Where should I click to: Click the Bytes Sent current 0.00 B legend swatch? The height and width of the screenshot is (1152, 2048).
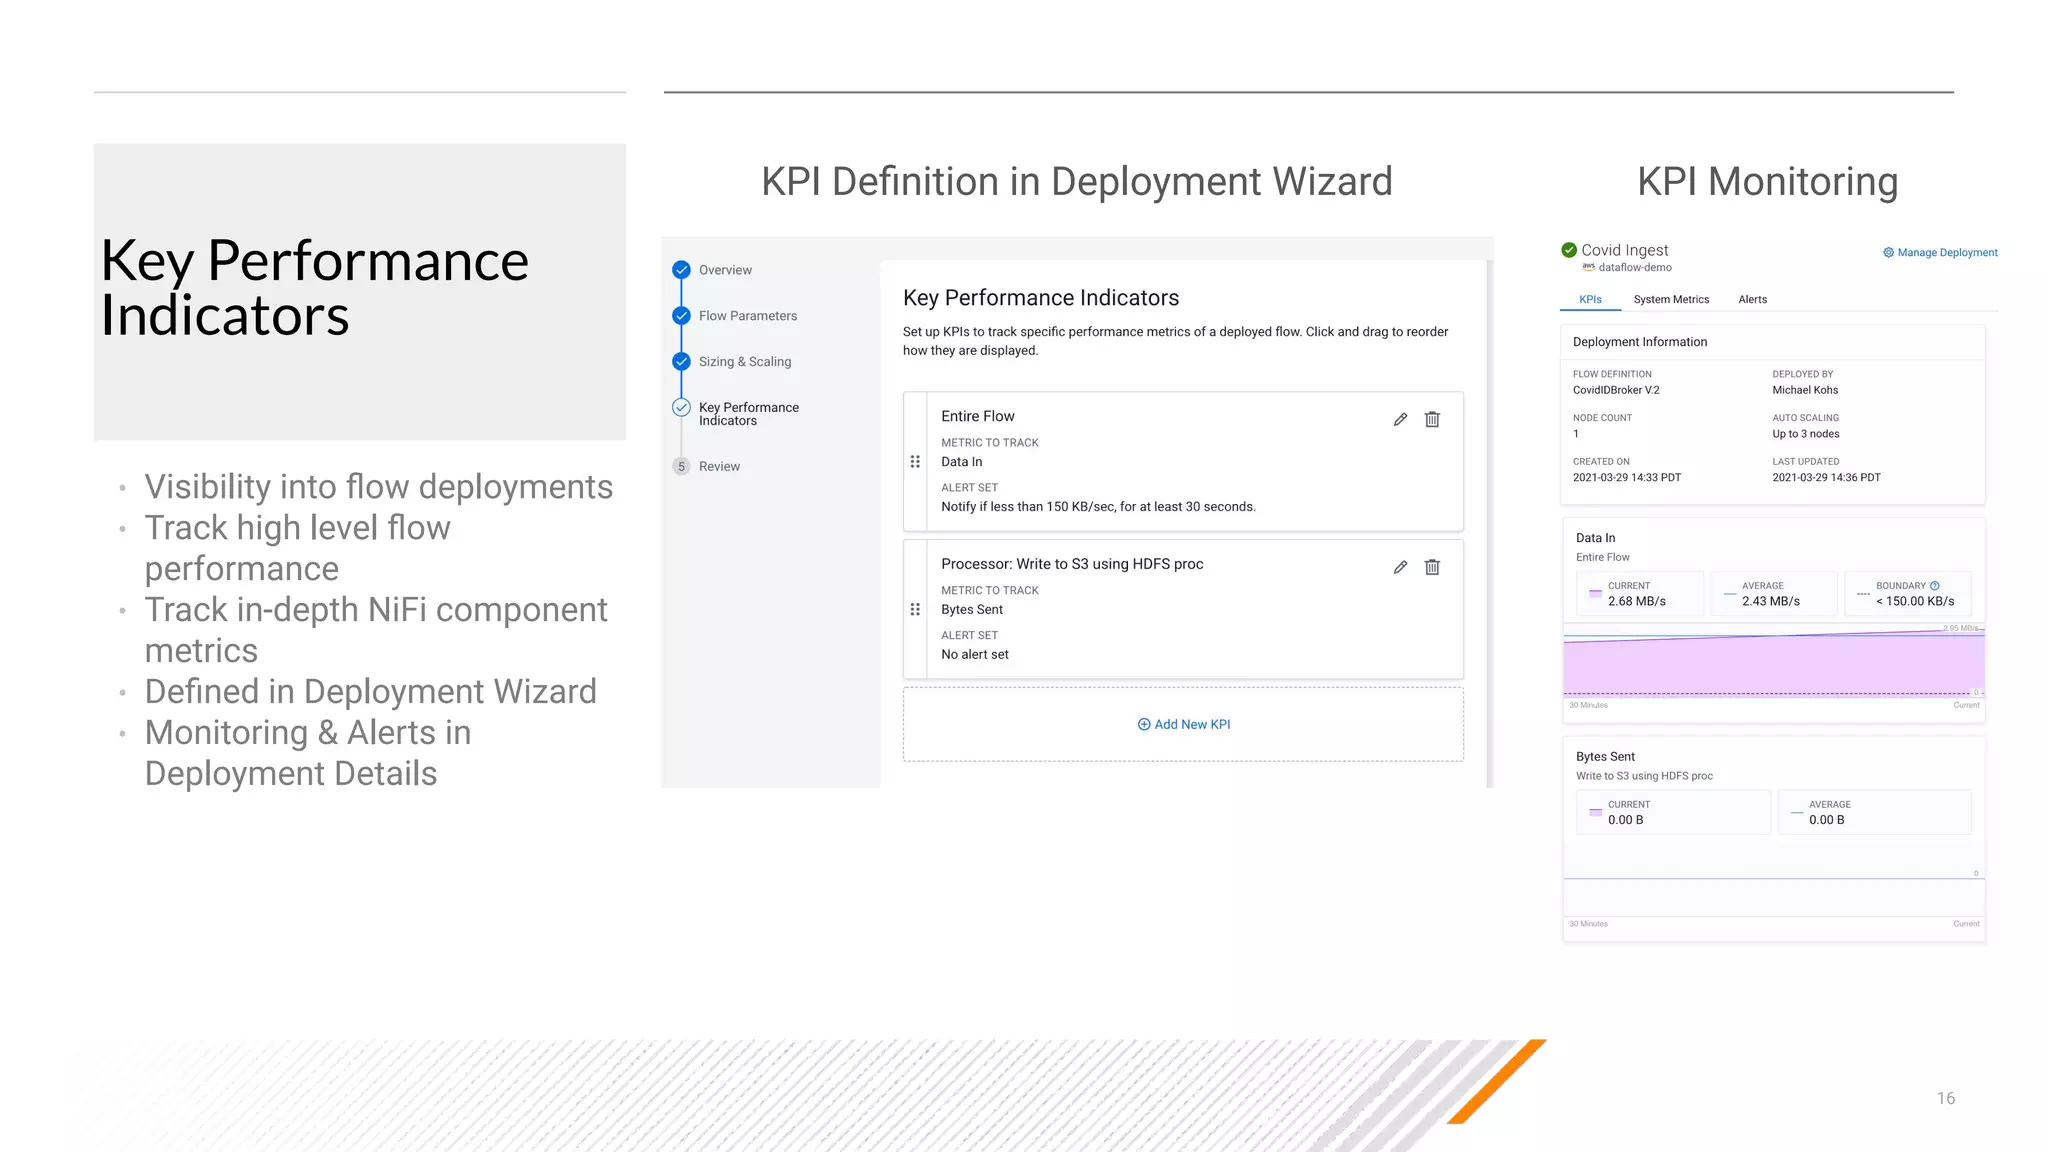click(1595, 813)
